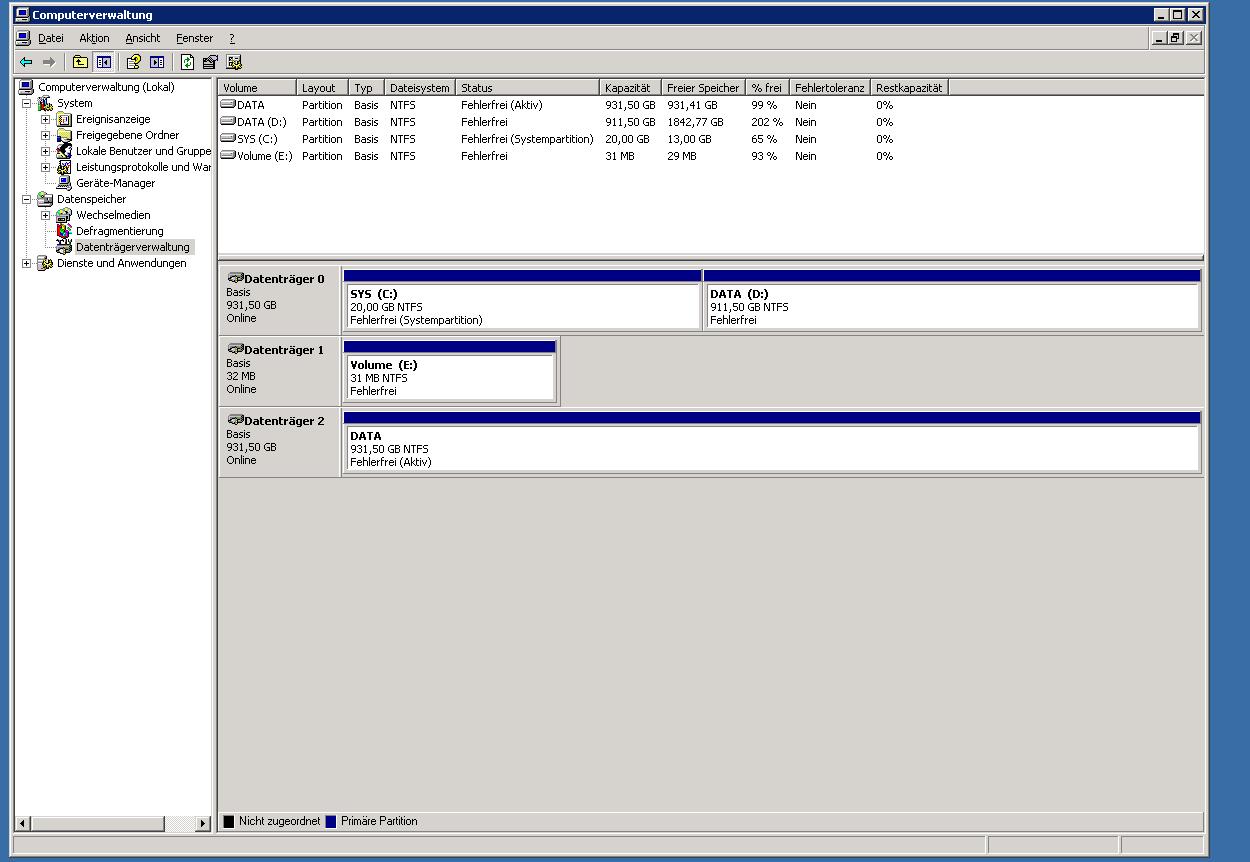Click the Properties help icon with question mark
The width and height of the screenshot is (1250, 862).
133,62
